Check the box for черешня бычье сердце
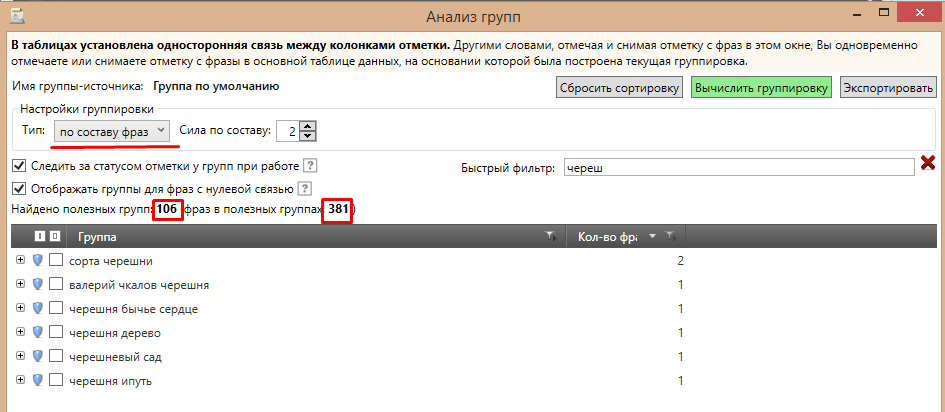945x412 pixels. (56, 308)
